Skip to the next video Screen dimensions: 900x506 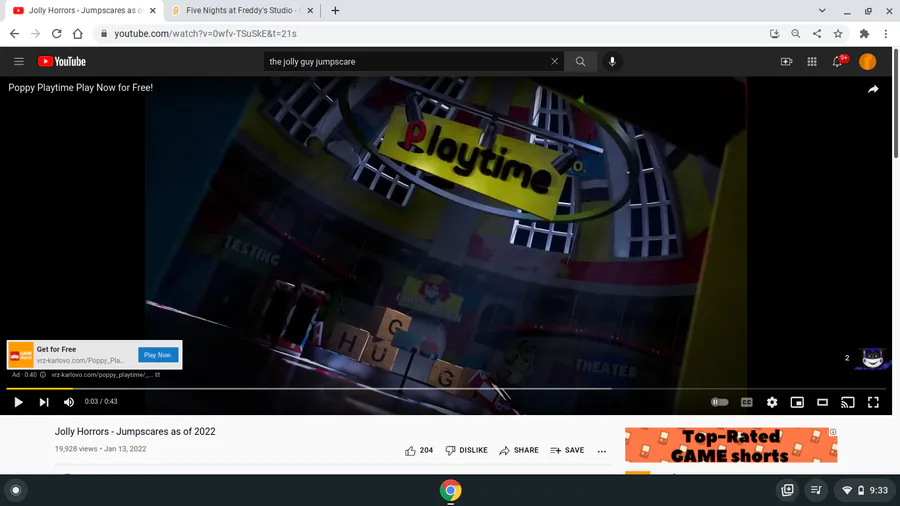click(x=44, y=402)
